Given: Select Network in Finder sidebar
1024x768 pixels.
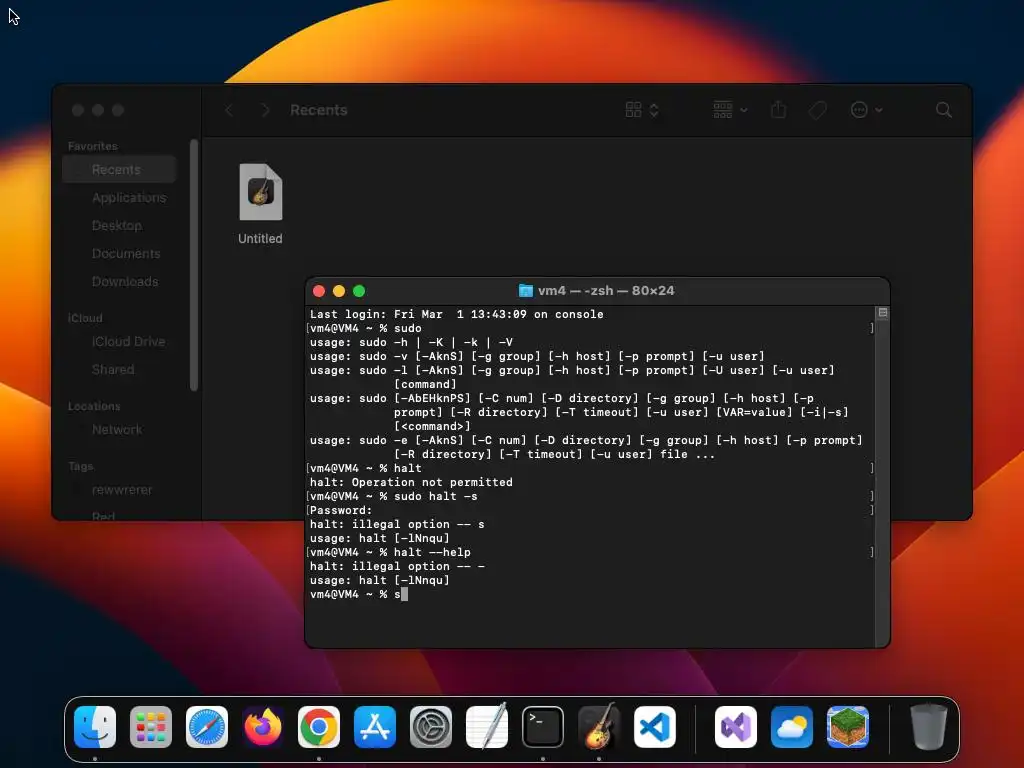Looking at the screenshot, I should point(119,430).
